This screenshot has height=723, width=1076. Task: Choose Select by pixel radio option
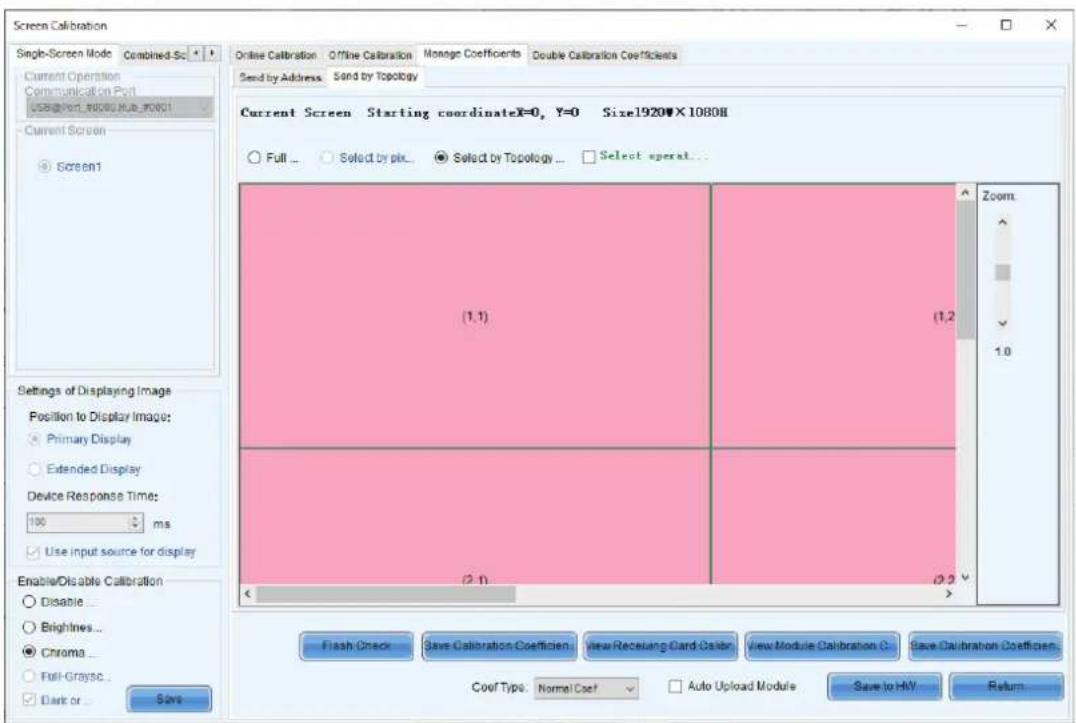pos(327,158)
